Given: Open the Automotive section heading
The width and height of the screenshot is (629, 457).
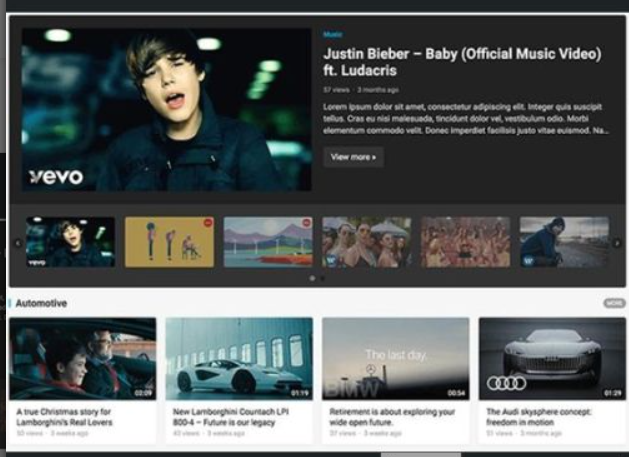Looking at the screenshot, I should (x=41, y=303).
